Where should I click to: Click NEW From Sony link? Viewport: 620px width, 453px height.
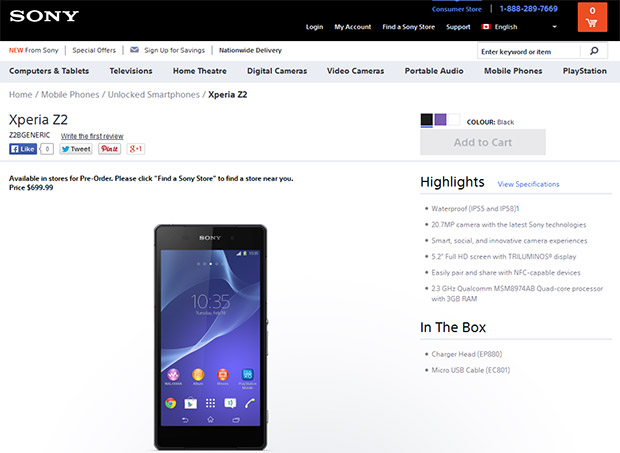pos(34,50)
